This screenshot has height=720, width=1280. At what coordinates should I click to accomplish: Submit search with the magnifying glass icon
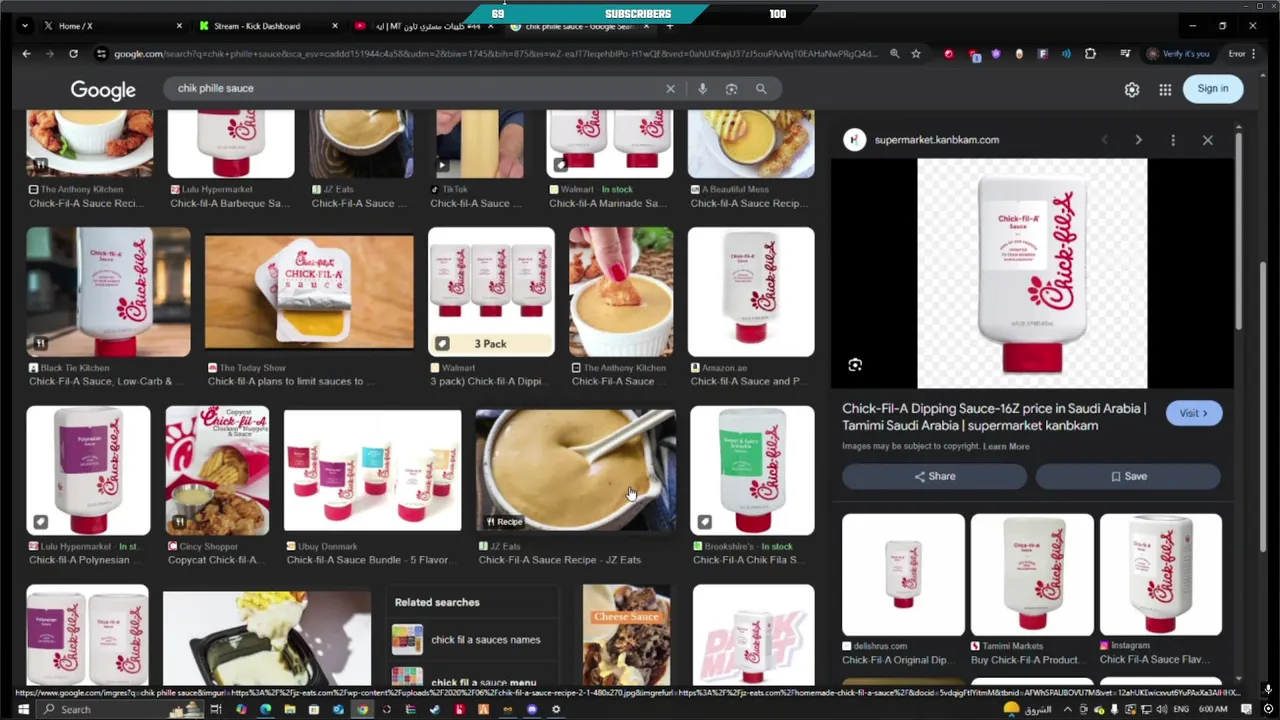click(761, 89)
